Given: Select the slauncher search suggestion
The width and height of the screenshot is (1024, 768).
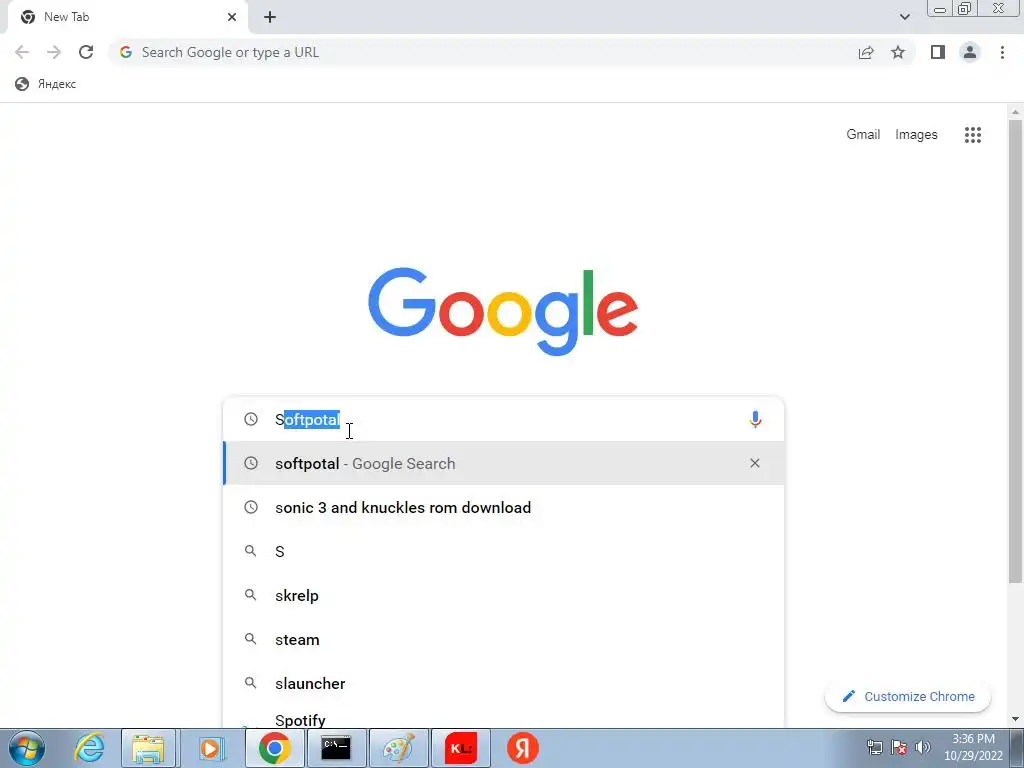Looking at the screenshot, I should (503, 683).
